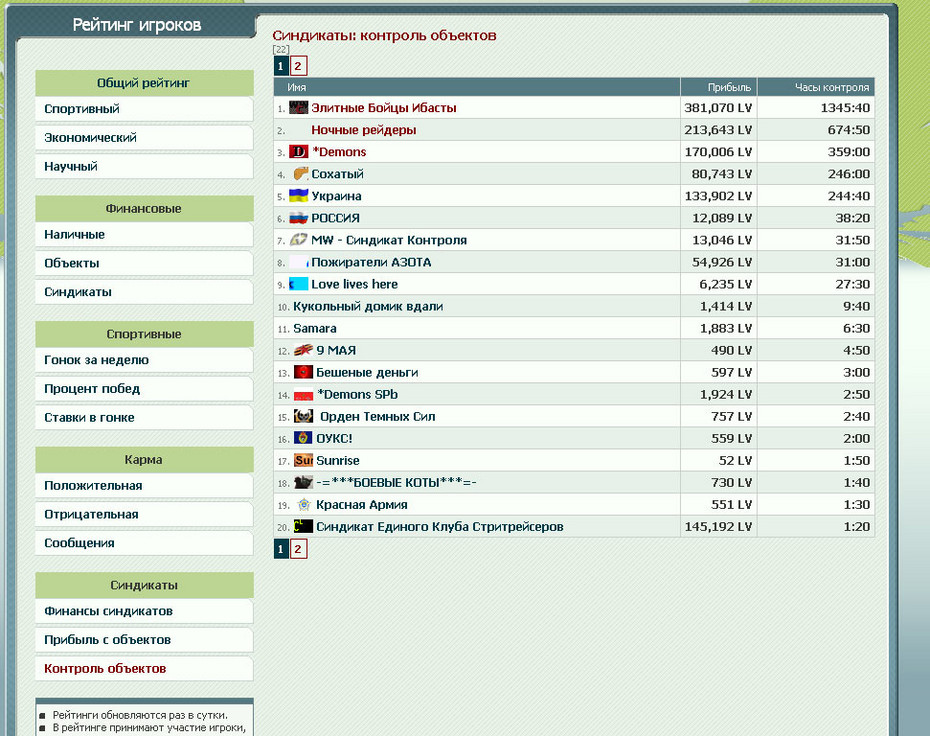Go to page 2 at top of table
Screen dimensions: 930x736
pyautogui.click(x=298, y=66)
